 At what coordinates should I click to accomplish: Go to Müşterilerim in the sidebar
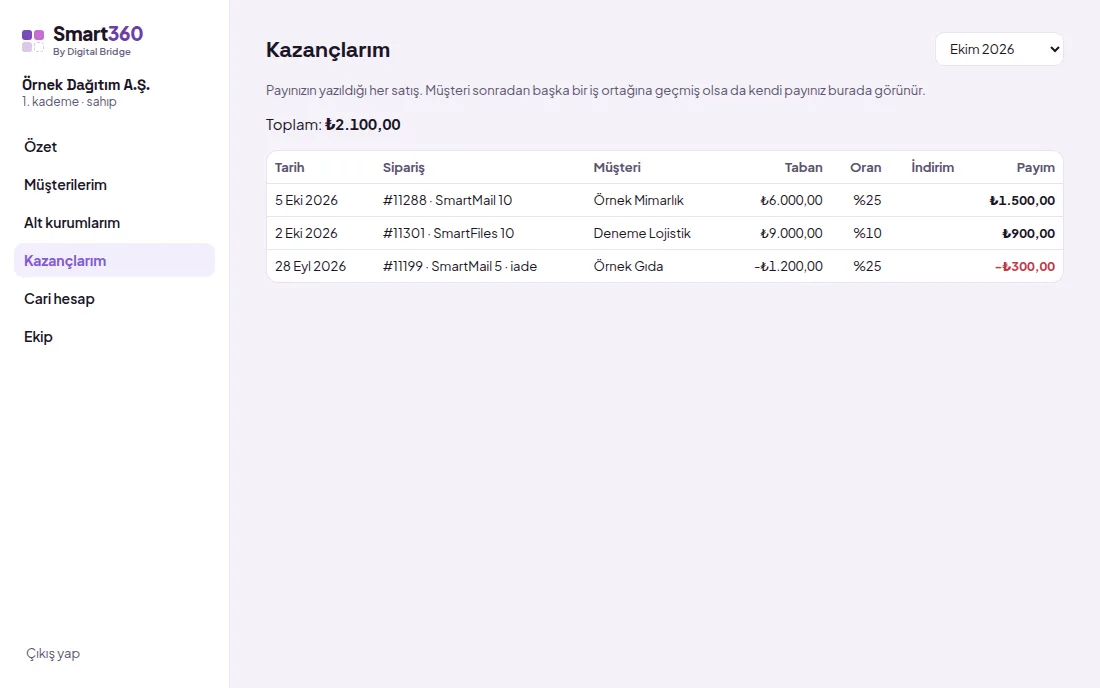114,184
